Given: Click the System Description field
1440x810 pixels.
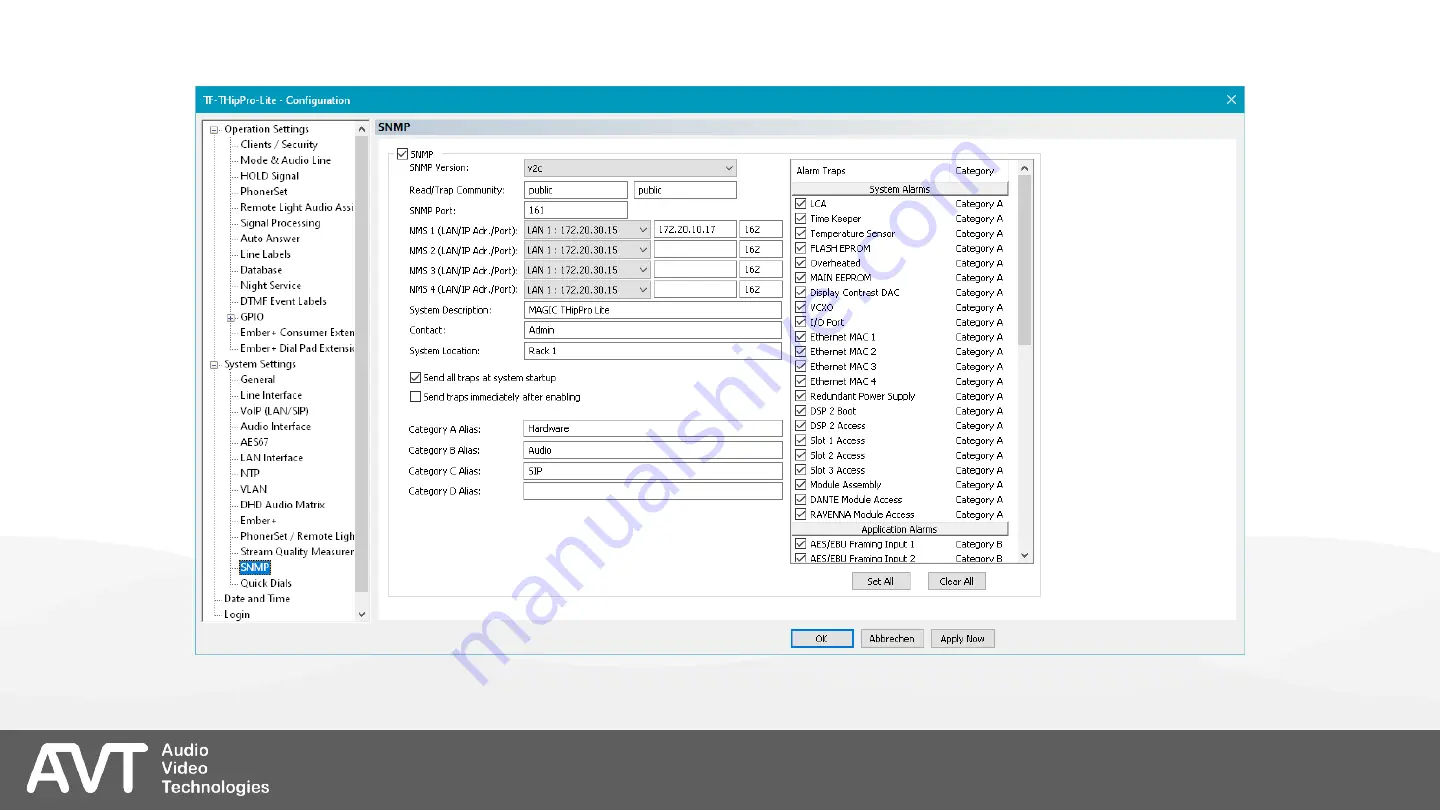Looking at the screenshot, I should pyautogui.click(x=653, y=310).
